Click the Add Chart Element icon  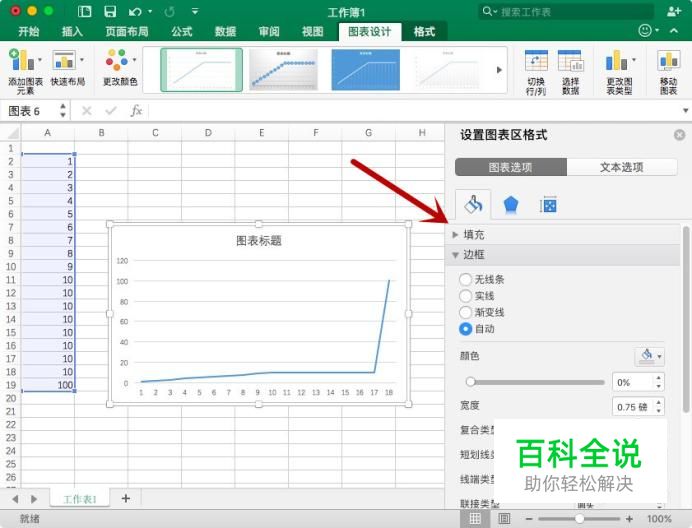[21, 60]
